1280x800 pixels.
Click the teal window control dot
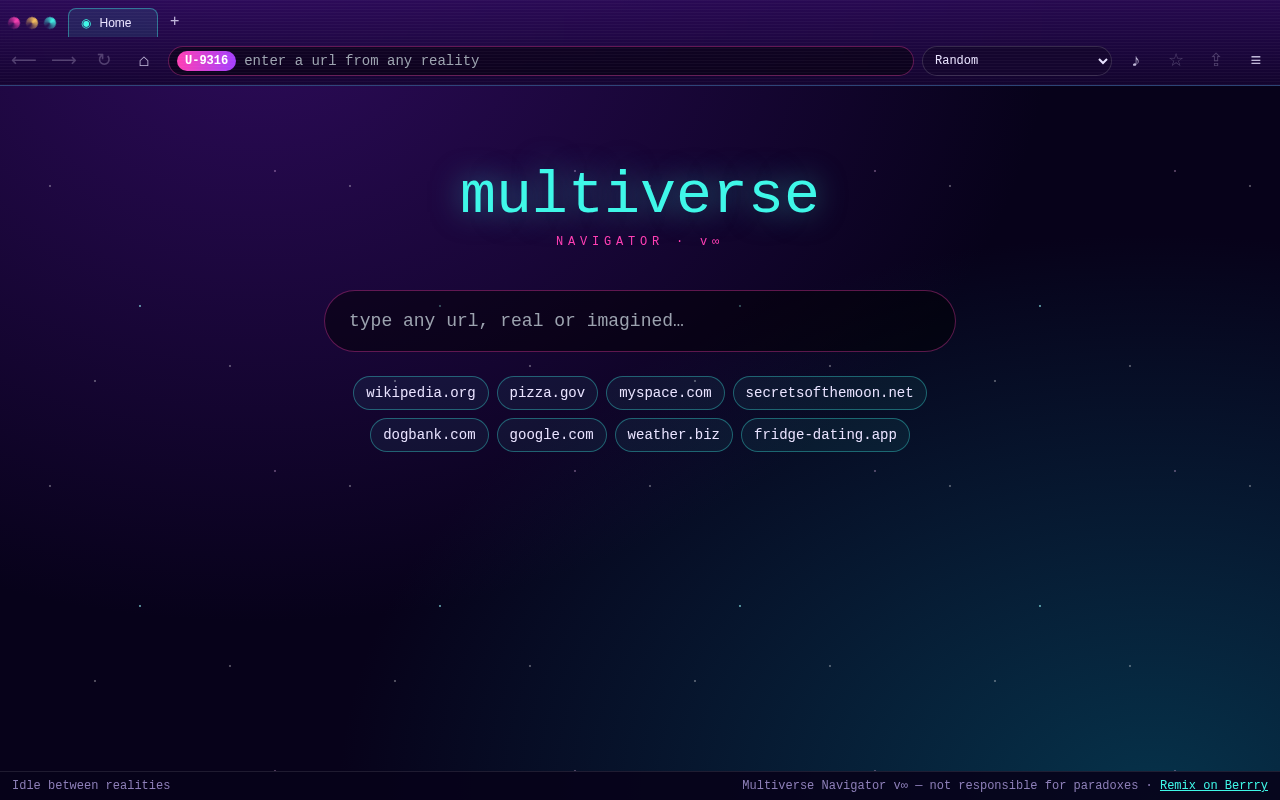tap(50, 23)
